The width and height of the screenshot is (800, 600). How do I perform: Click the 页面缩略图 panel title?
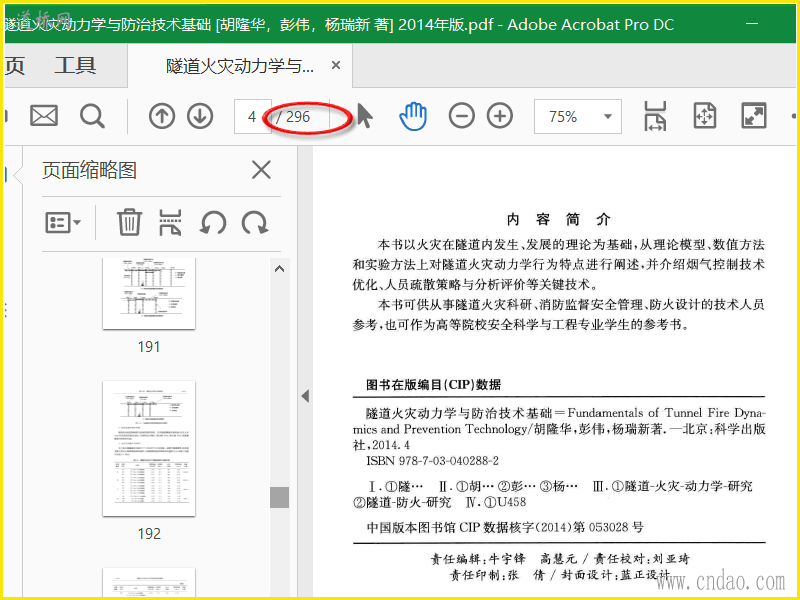click(x=89, y=170)
